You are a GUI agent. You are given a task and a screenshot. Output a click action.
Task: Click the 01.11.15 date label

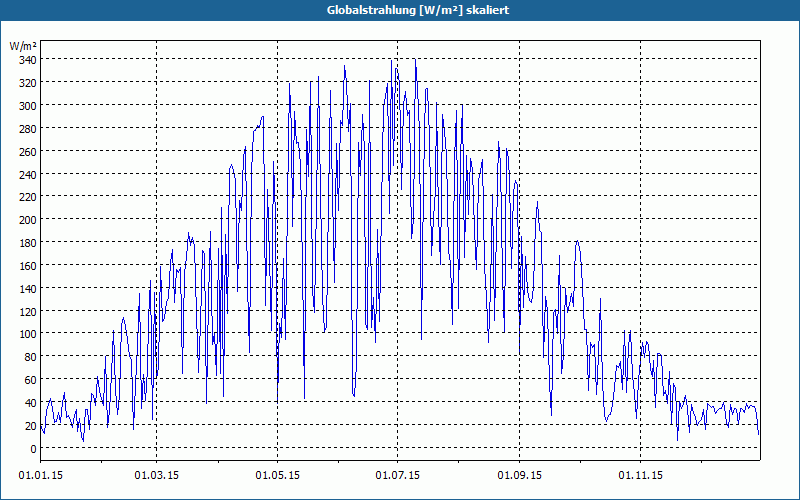[640, 476]
